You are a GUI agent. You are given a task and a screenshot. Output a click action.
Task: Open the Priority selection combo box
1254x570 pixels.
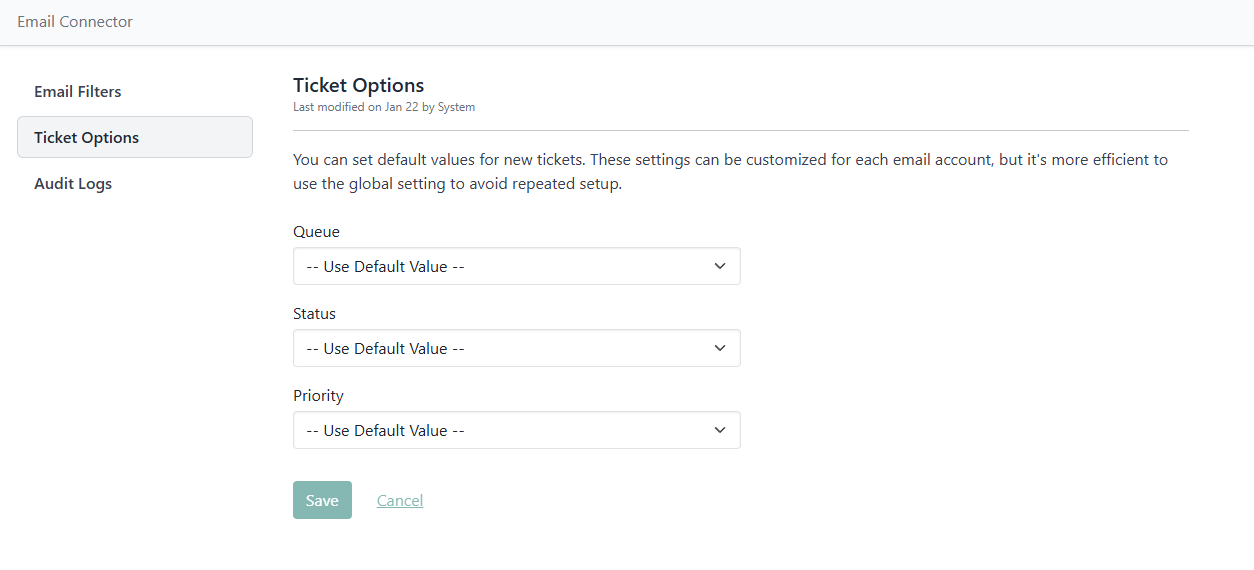coord(516,430)
